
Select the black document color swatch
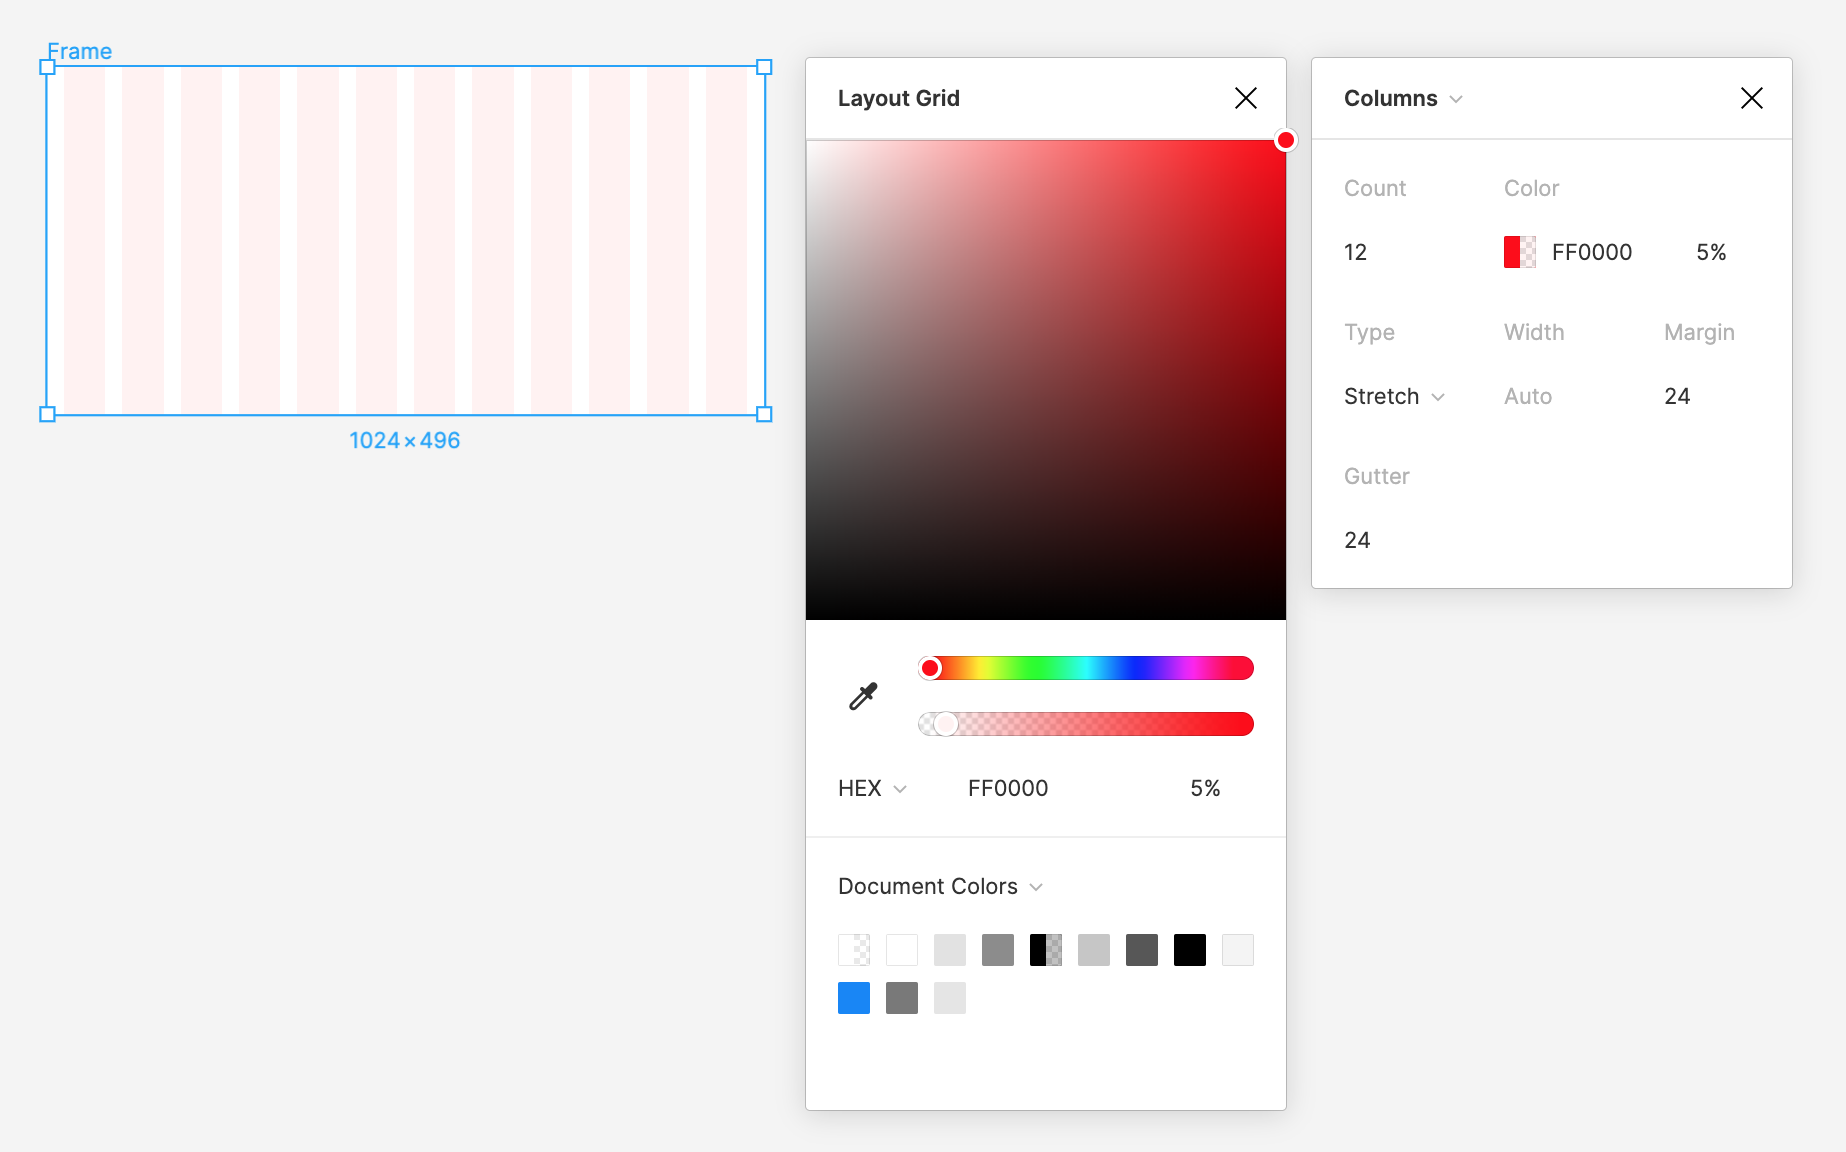pyautogui.click(x=1190, y=950)
